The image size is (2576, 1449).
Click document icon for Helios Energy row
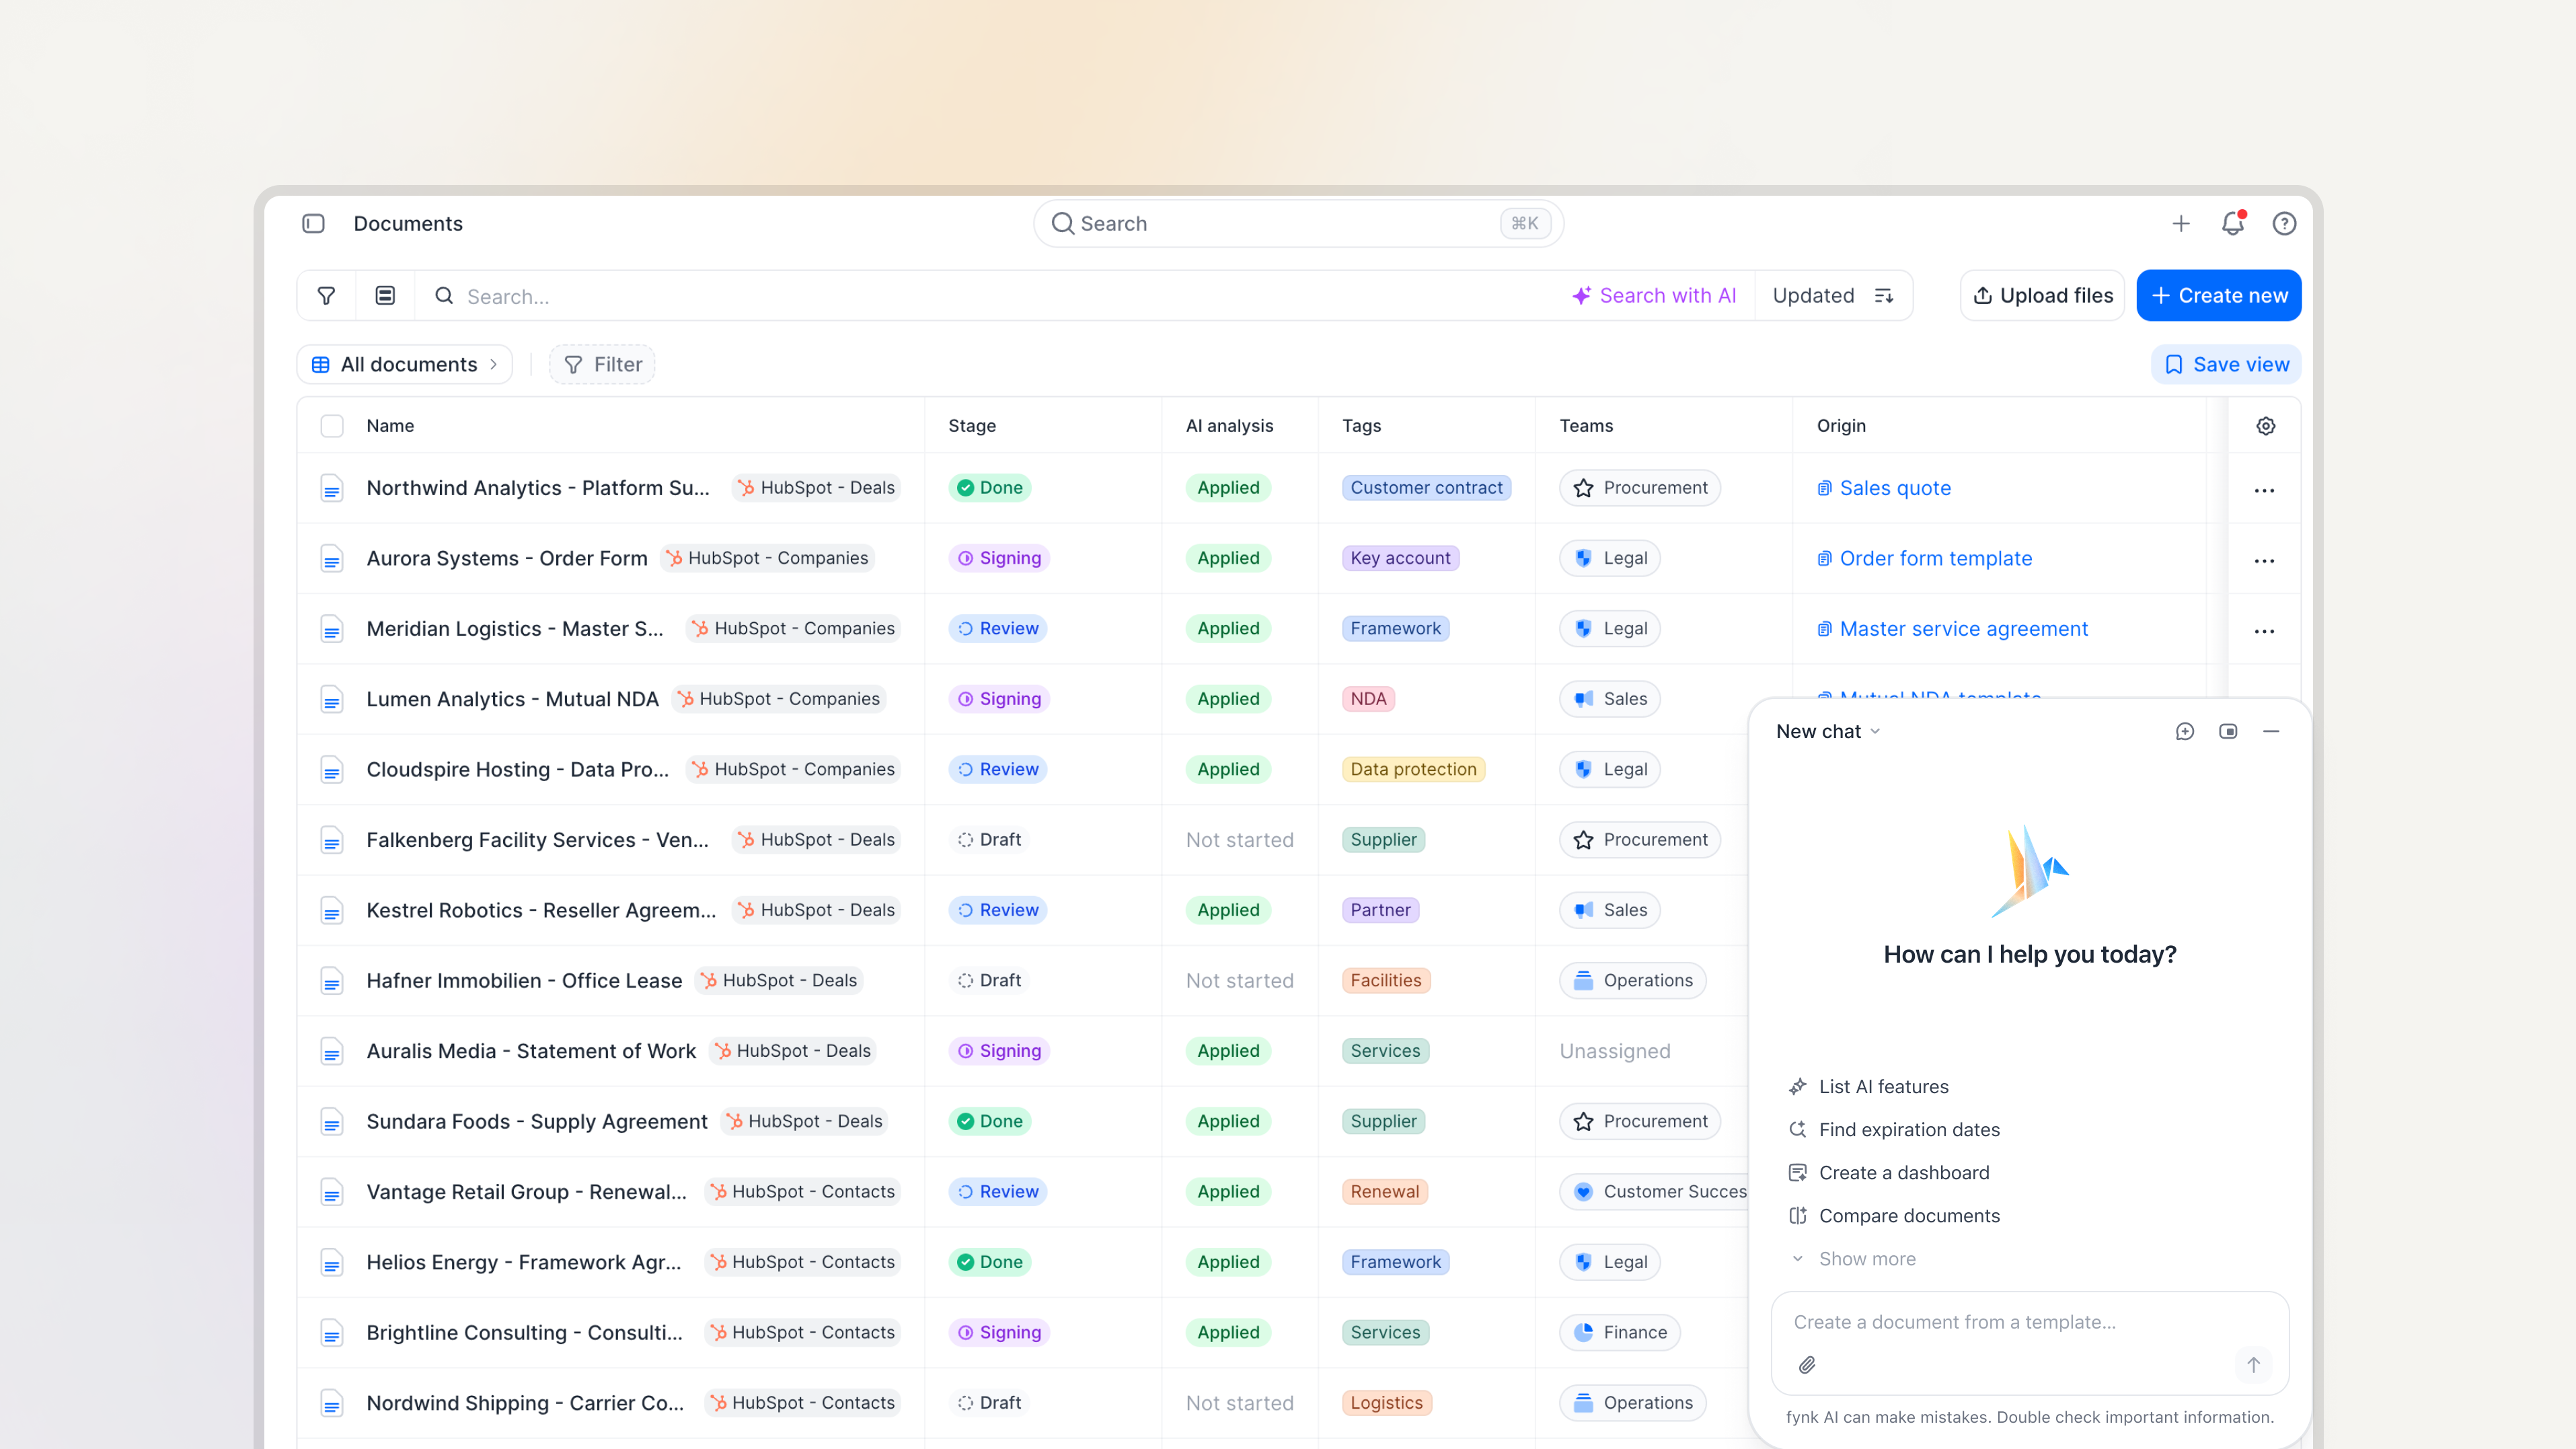click(x=332, y=1263)
